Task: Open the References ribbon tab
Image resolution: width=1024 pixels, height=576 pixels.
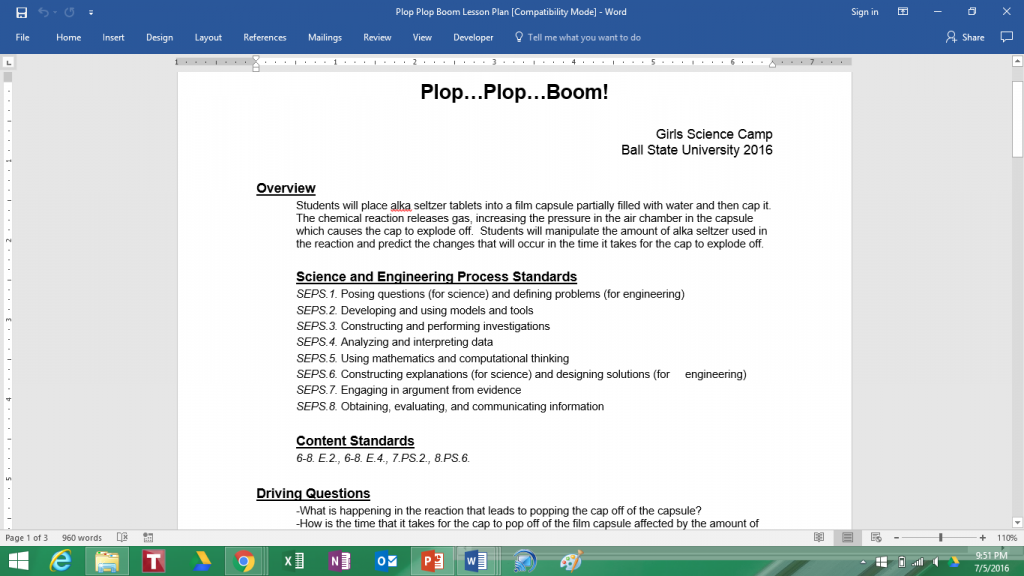Action: tap(265, 37)
